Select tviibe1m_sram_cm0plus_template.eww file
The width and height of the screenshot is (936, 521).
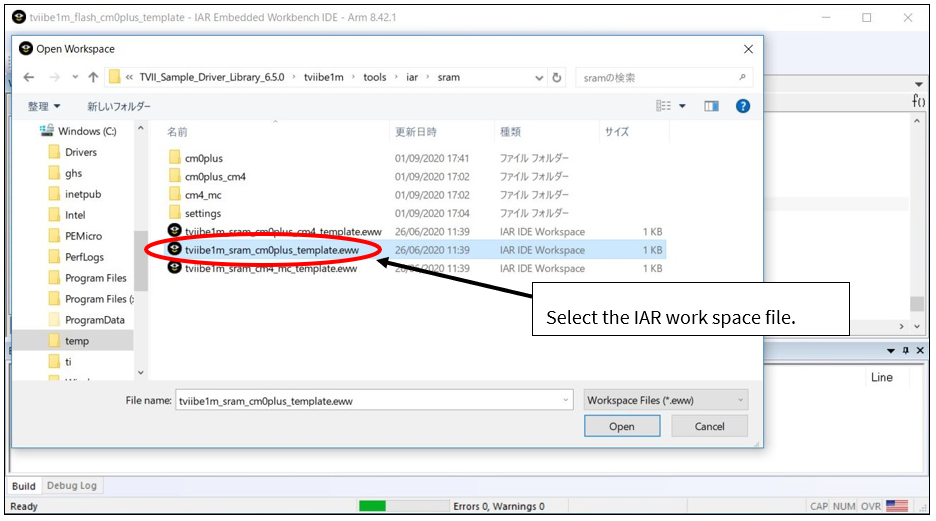(272, 250)
